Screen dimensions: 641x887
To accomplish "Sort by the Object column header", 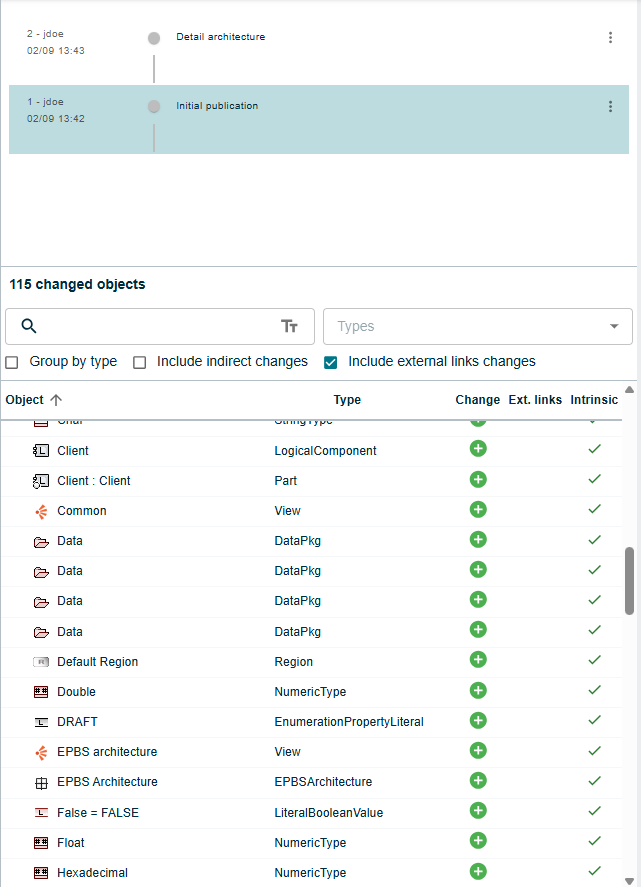I will tap(24, 400).
